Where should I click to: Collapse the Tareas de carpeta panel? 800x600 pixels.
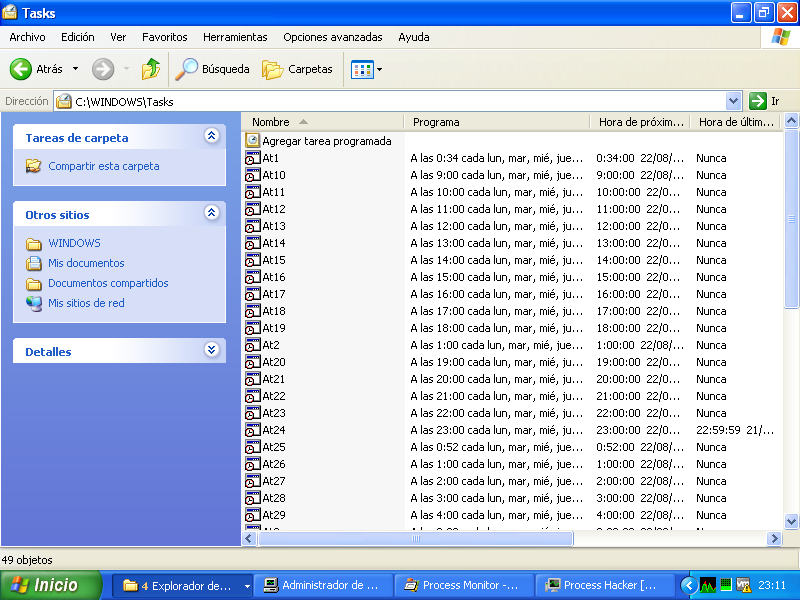(x=211, y=136)
